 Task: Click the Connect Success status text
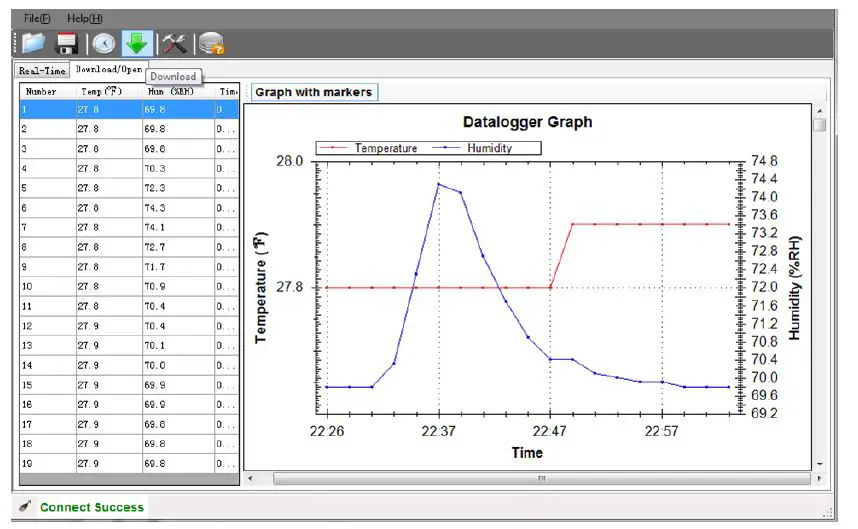tap(92, 507)
